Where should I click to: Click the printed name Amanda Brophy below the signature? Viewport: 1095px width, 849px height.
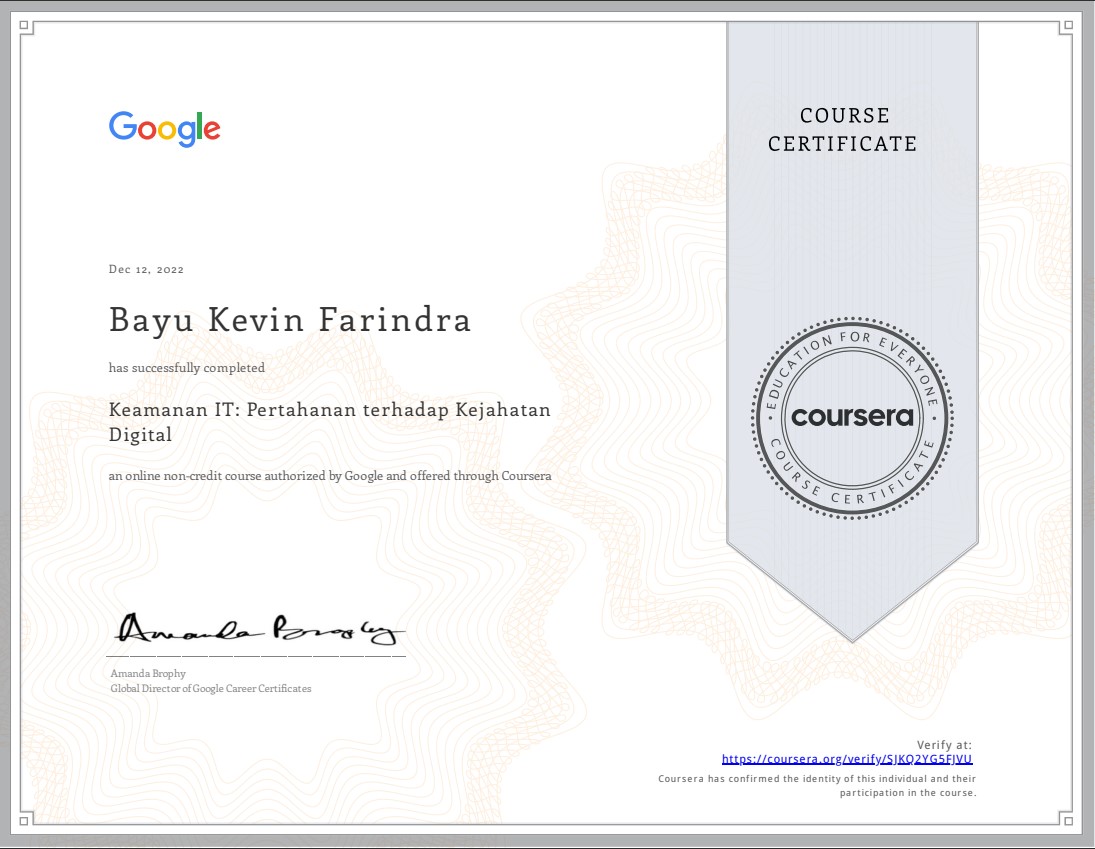pyautogui.click(x=148, y=673)
